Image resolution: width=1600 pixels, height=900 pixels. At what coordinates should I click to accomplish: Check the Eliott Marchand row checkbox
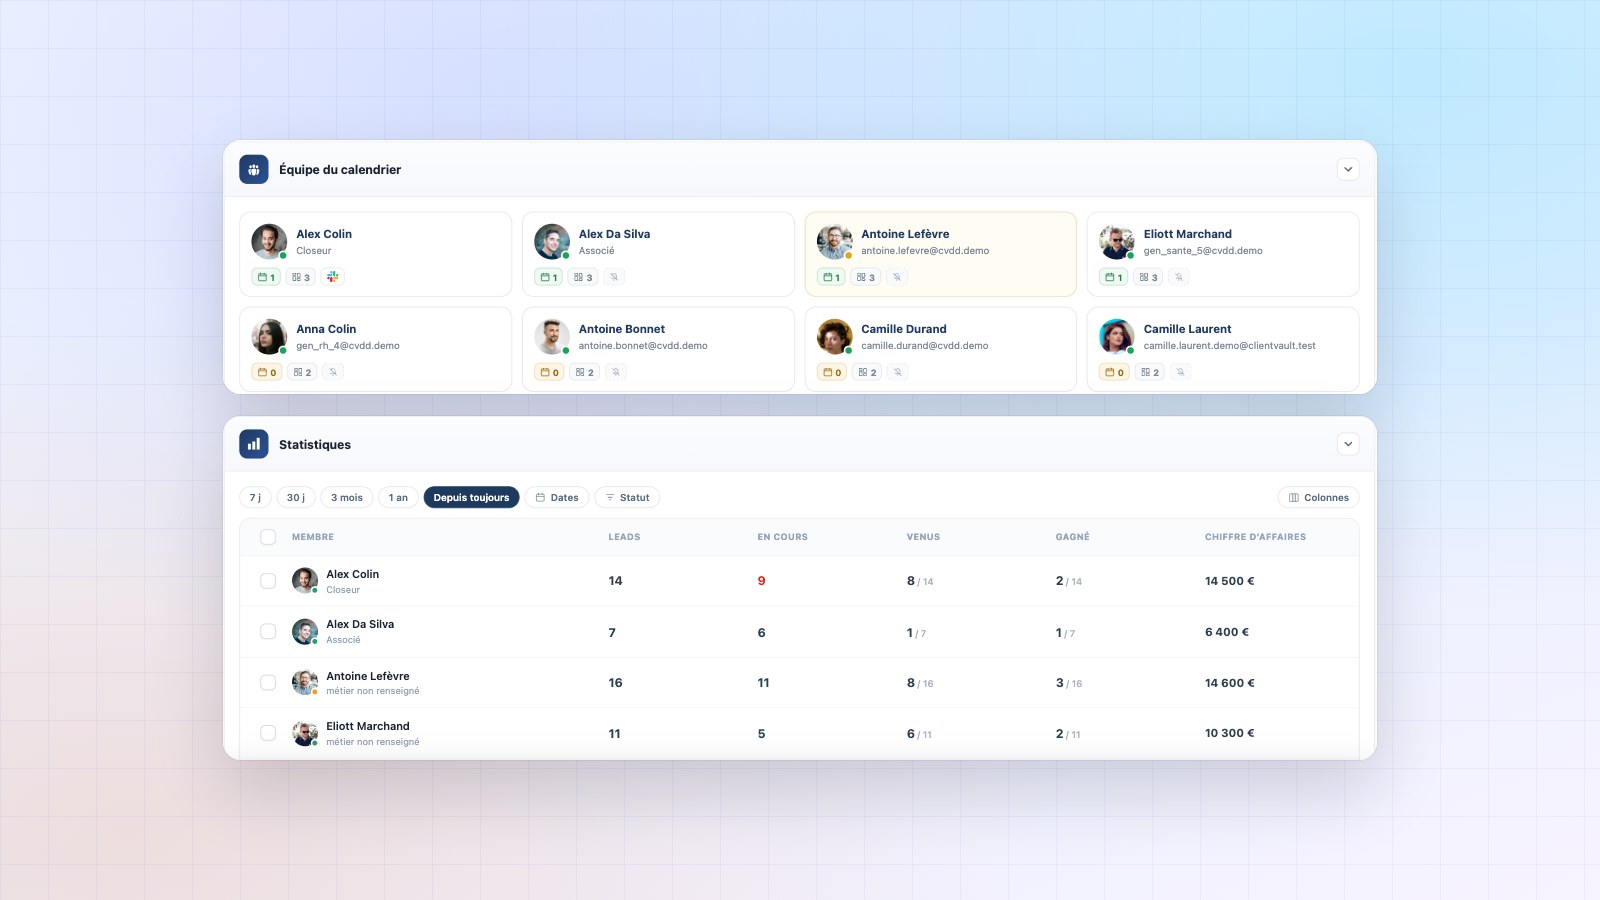tap(268, 733)
